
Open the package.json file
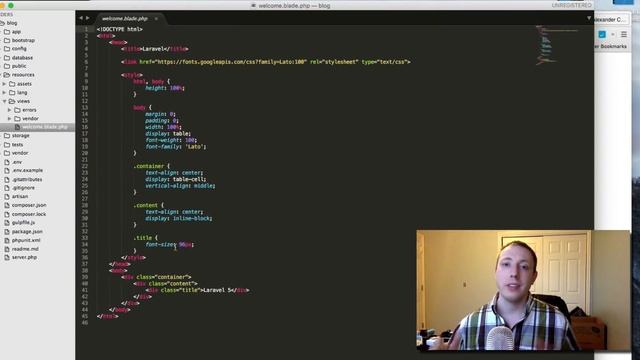(27, 232)
